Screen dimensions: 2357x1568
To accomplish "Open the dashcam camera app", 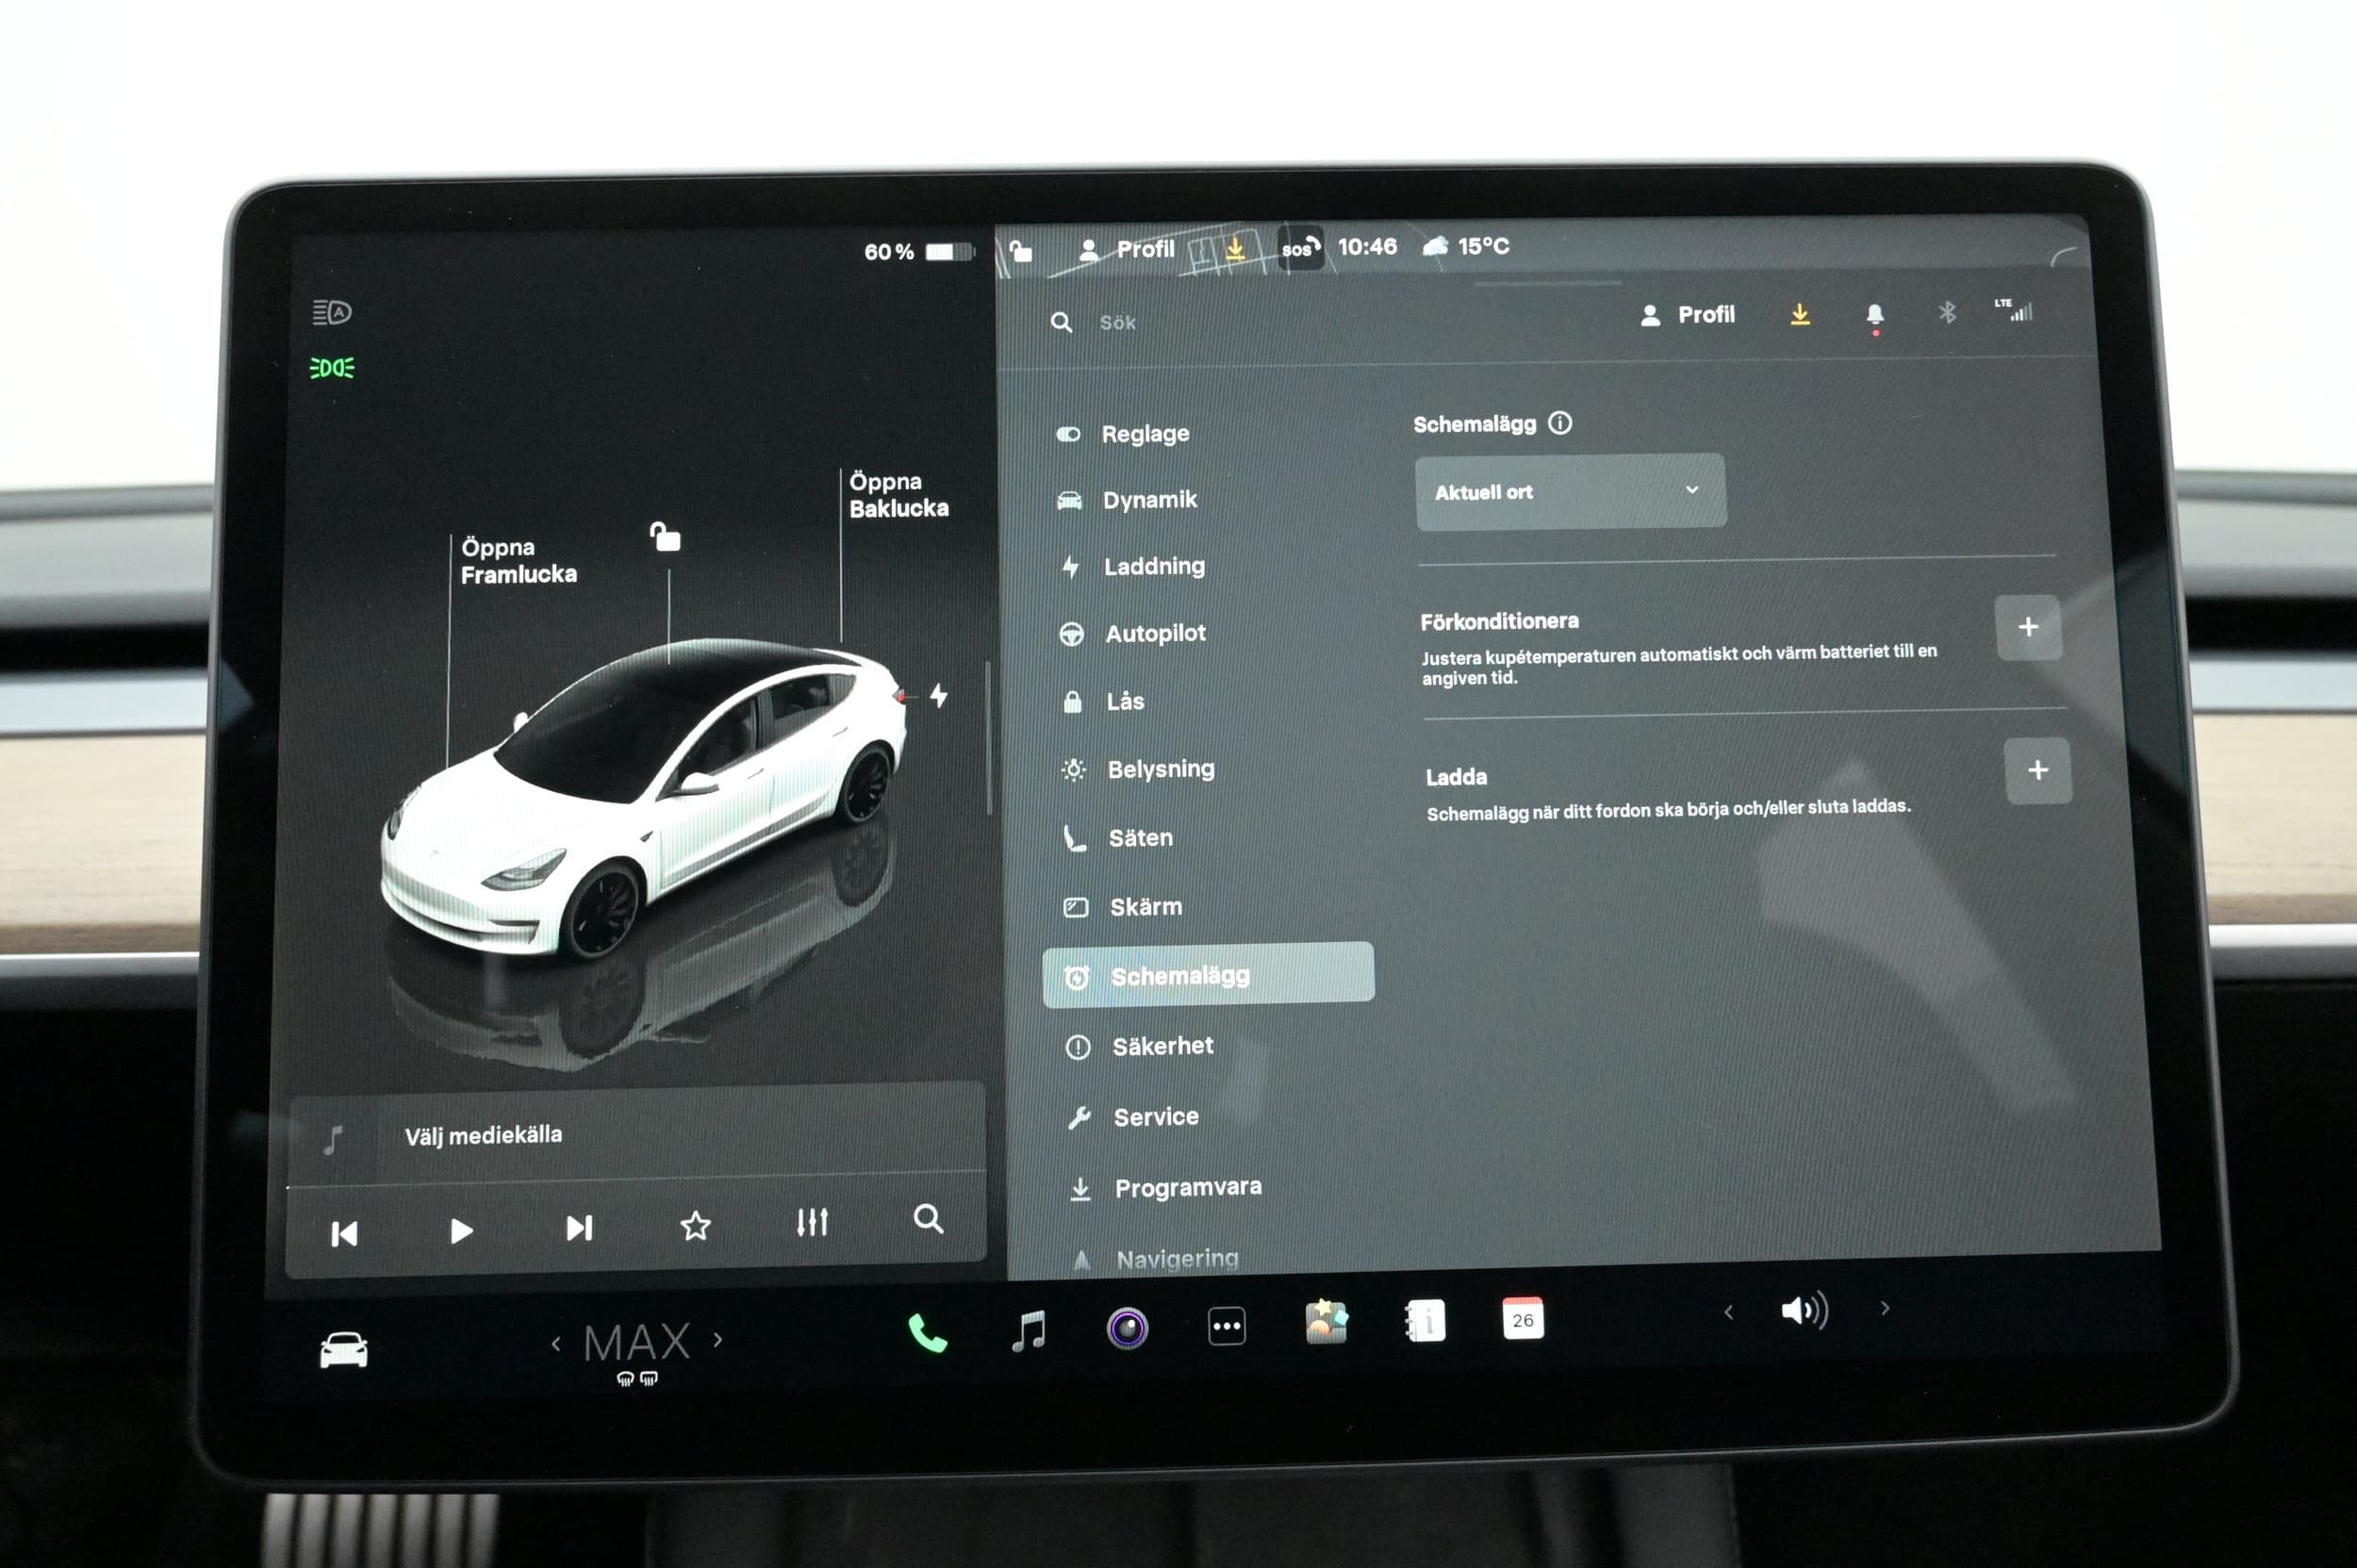I will tap(1127, 1329).
